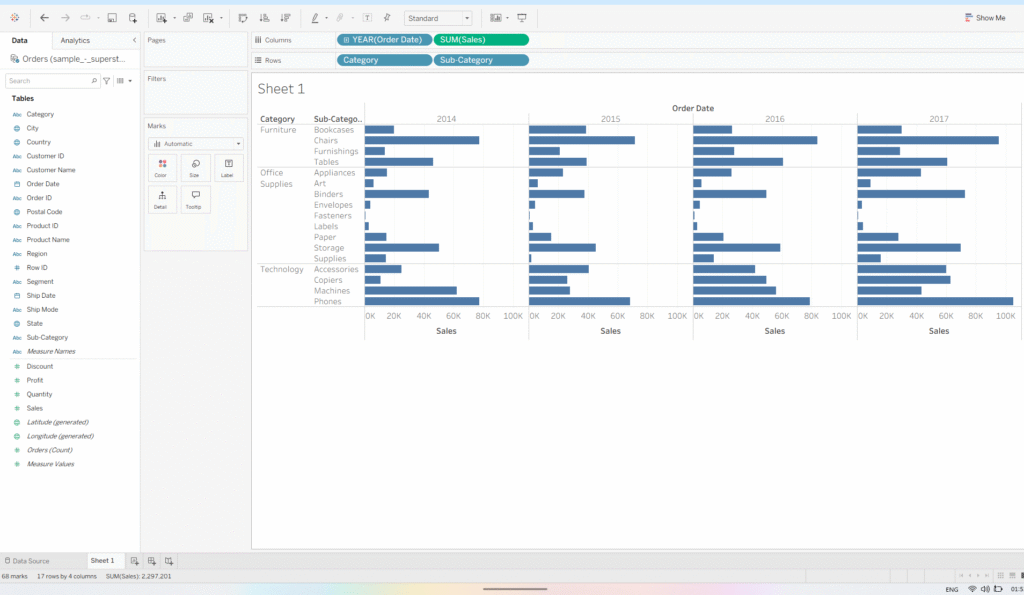Viewport: 1024px width, 595px height.
Task: Click the New Worksheet icon at bottom
Action: click(134, 561)
